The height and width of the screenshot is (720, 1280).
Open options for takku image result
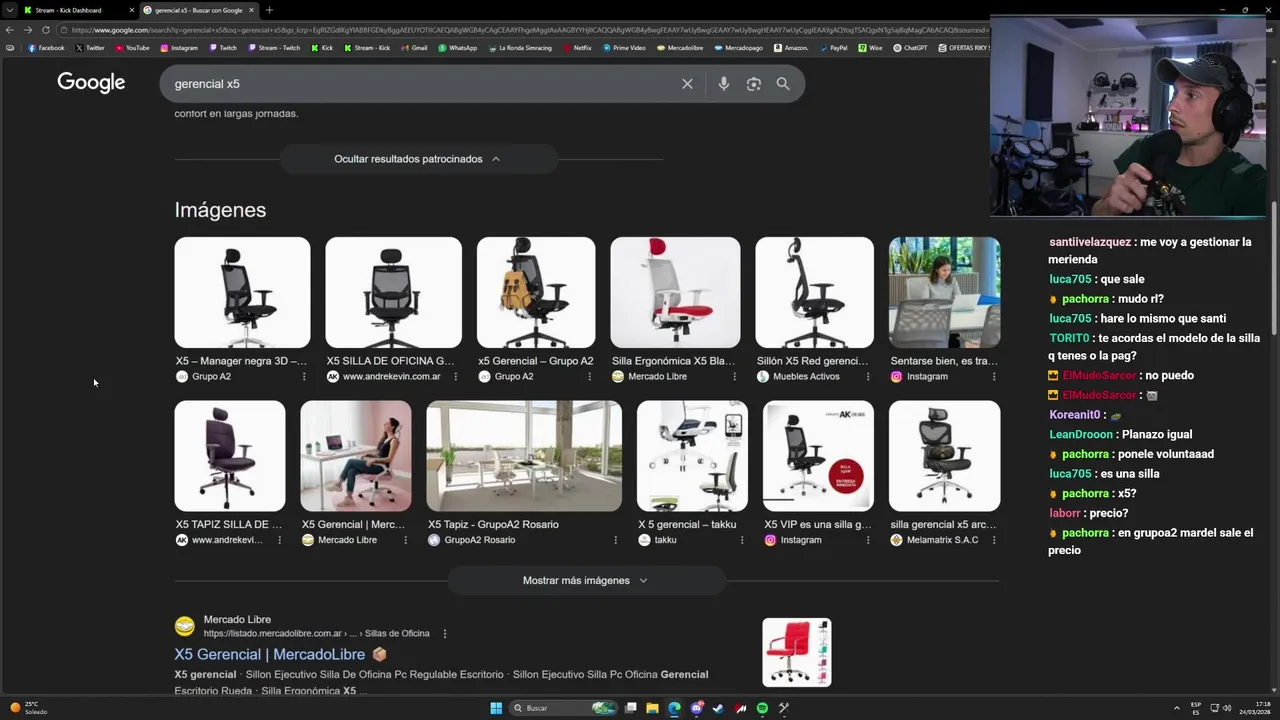[x=742, y=540]
